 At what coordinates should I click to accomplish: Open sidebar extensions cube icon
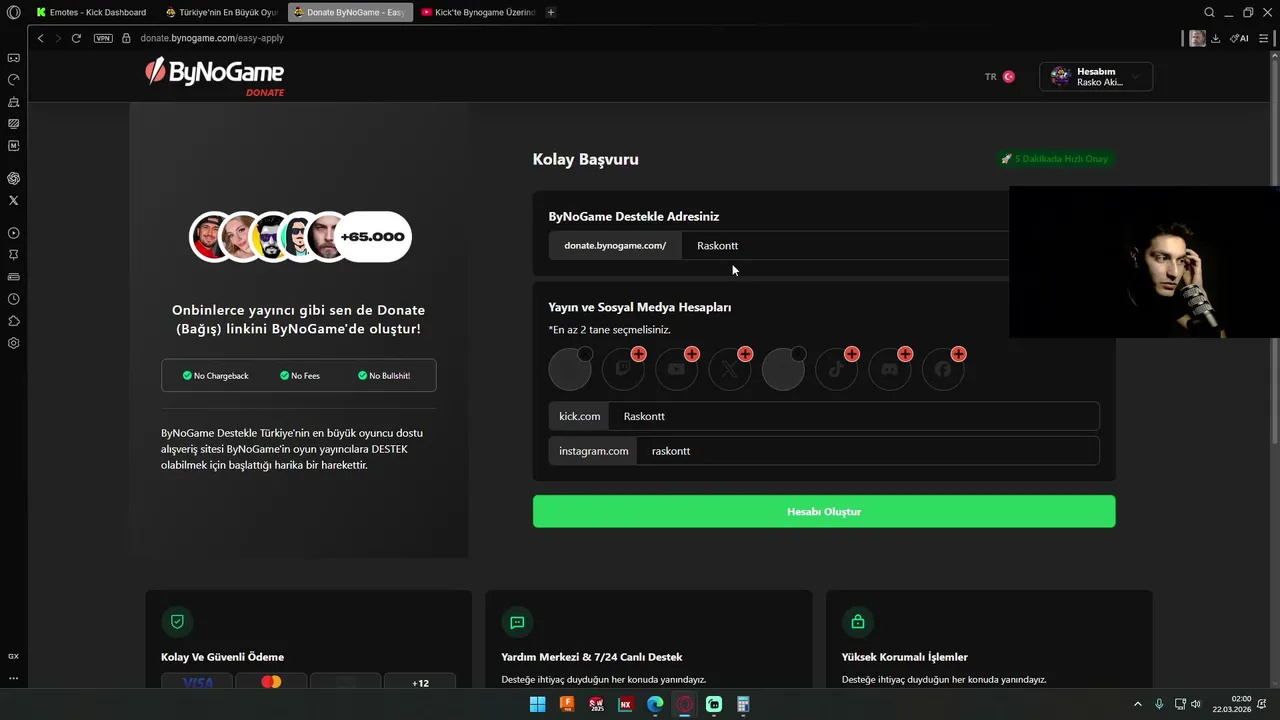coord(13,321)
